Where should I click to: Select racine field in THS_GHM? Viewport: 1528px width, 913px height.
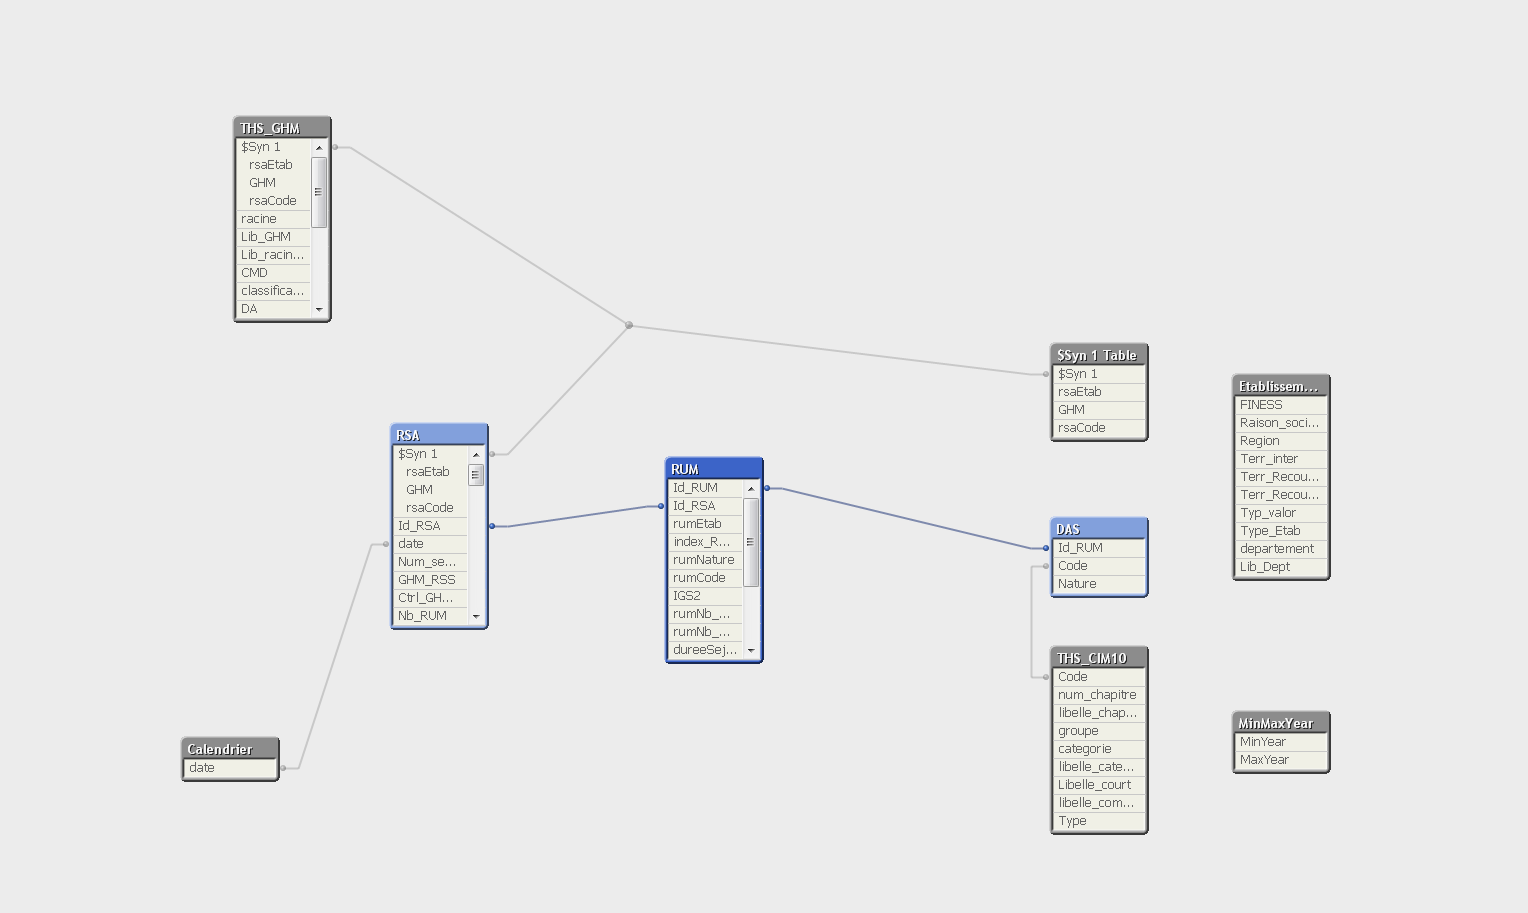(x=273, y=219)
